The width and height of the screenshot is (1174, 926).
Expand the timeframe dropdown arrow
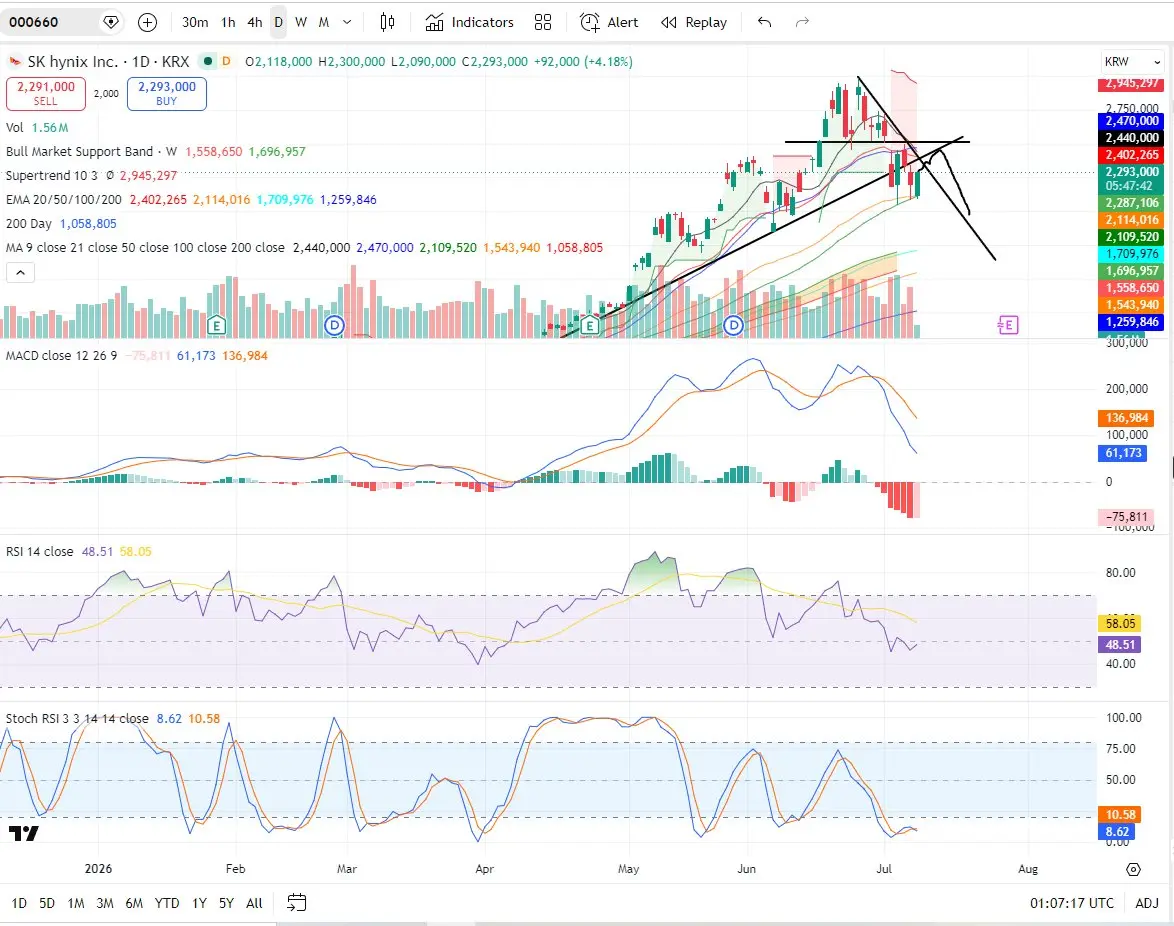click(x=347, y=22)
